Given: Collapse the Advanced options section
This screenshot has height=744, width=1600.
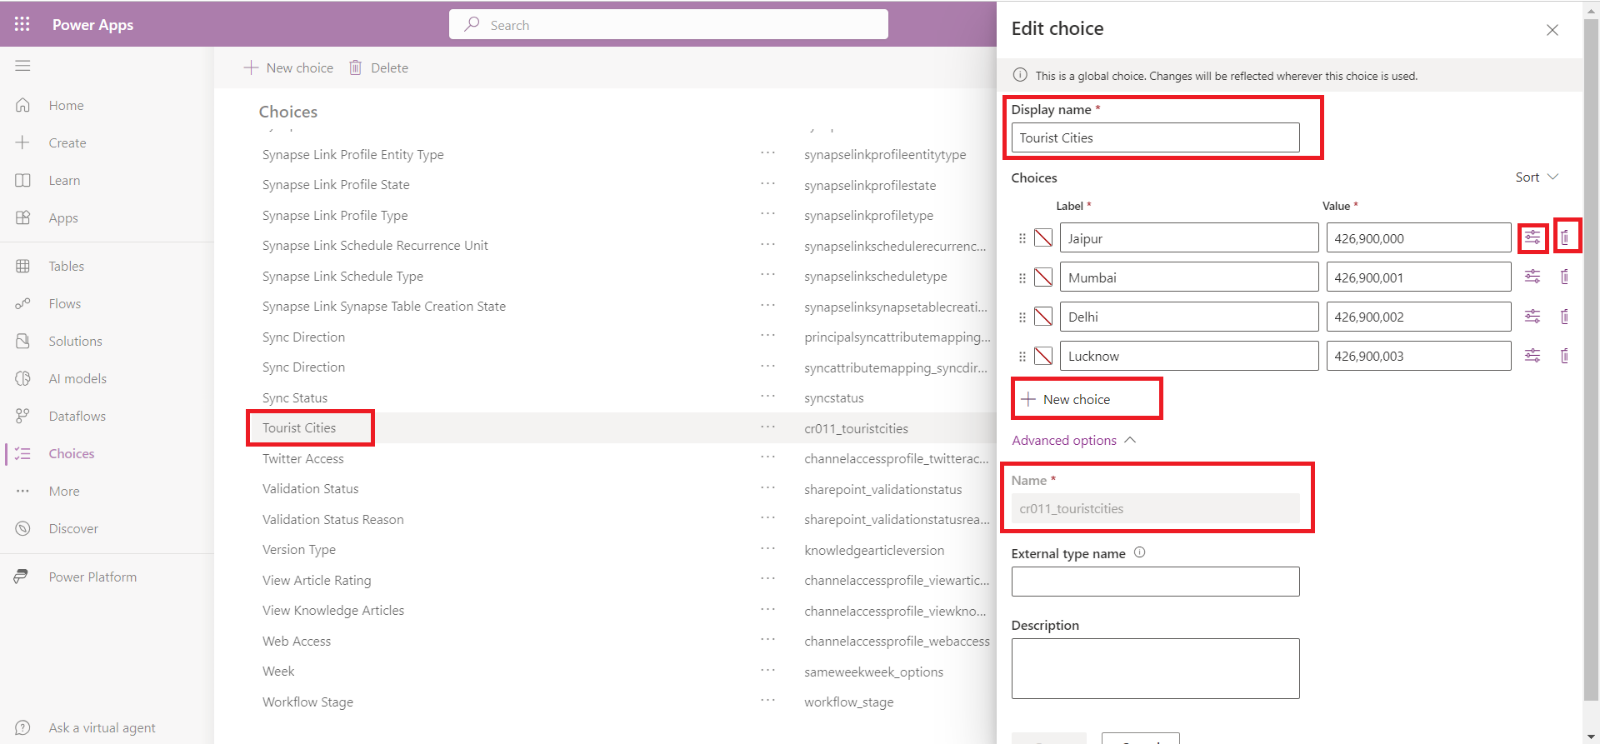Looking at the screenshot, I should point(1073,440).
